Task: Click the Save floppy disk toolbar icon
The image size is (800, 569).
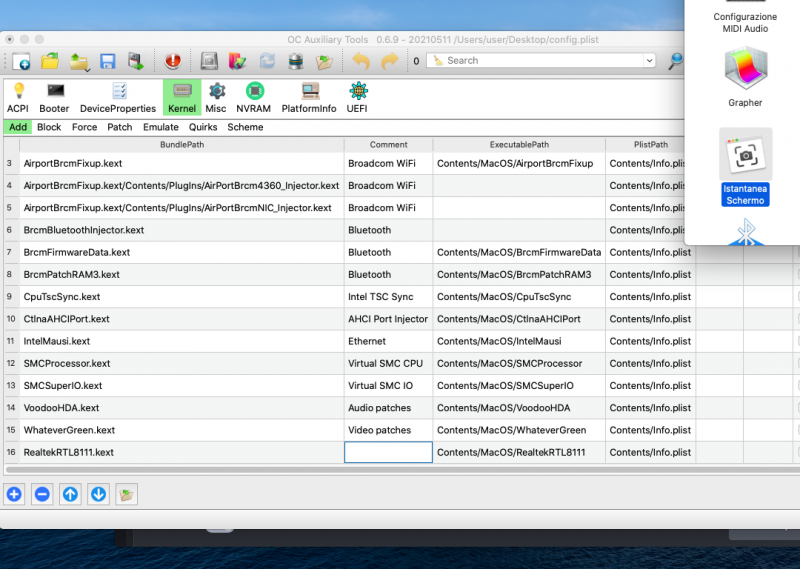Action: pyautogui.click(x=107, y=61)
